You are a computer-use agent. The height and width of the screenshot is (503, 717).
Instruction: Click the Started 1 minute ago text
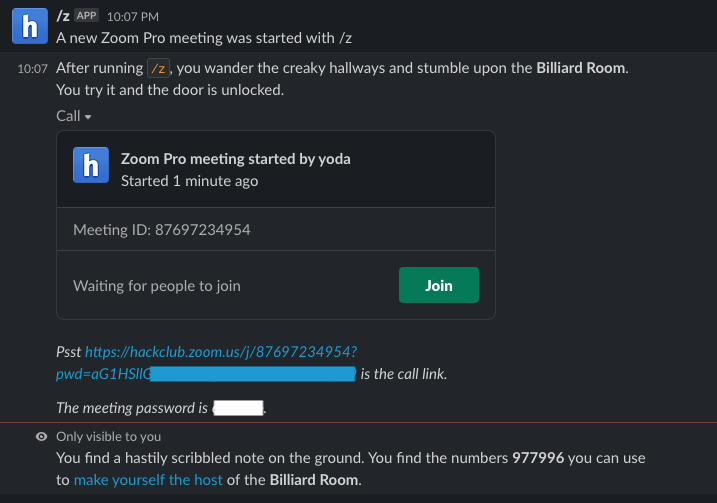pos(189,181)
